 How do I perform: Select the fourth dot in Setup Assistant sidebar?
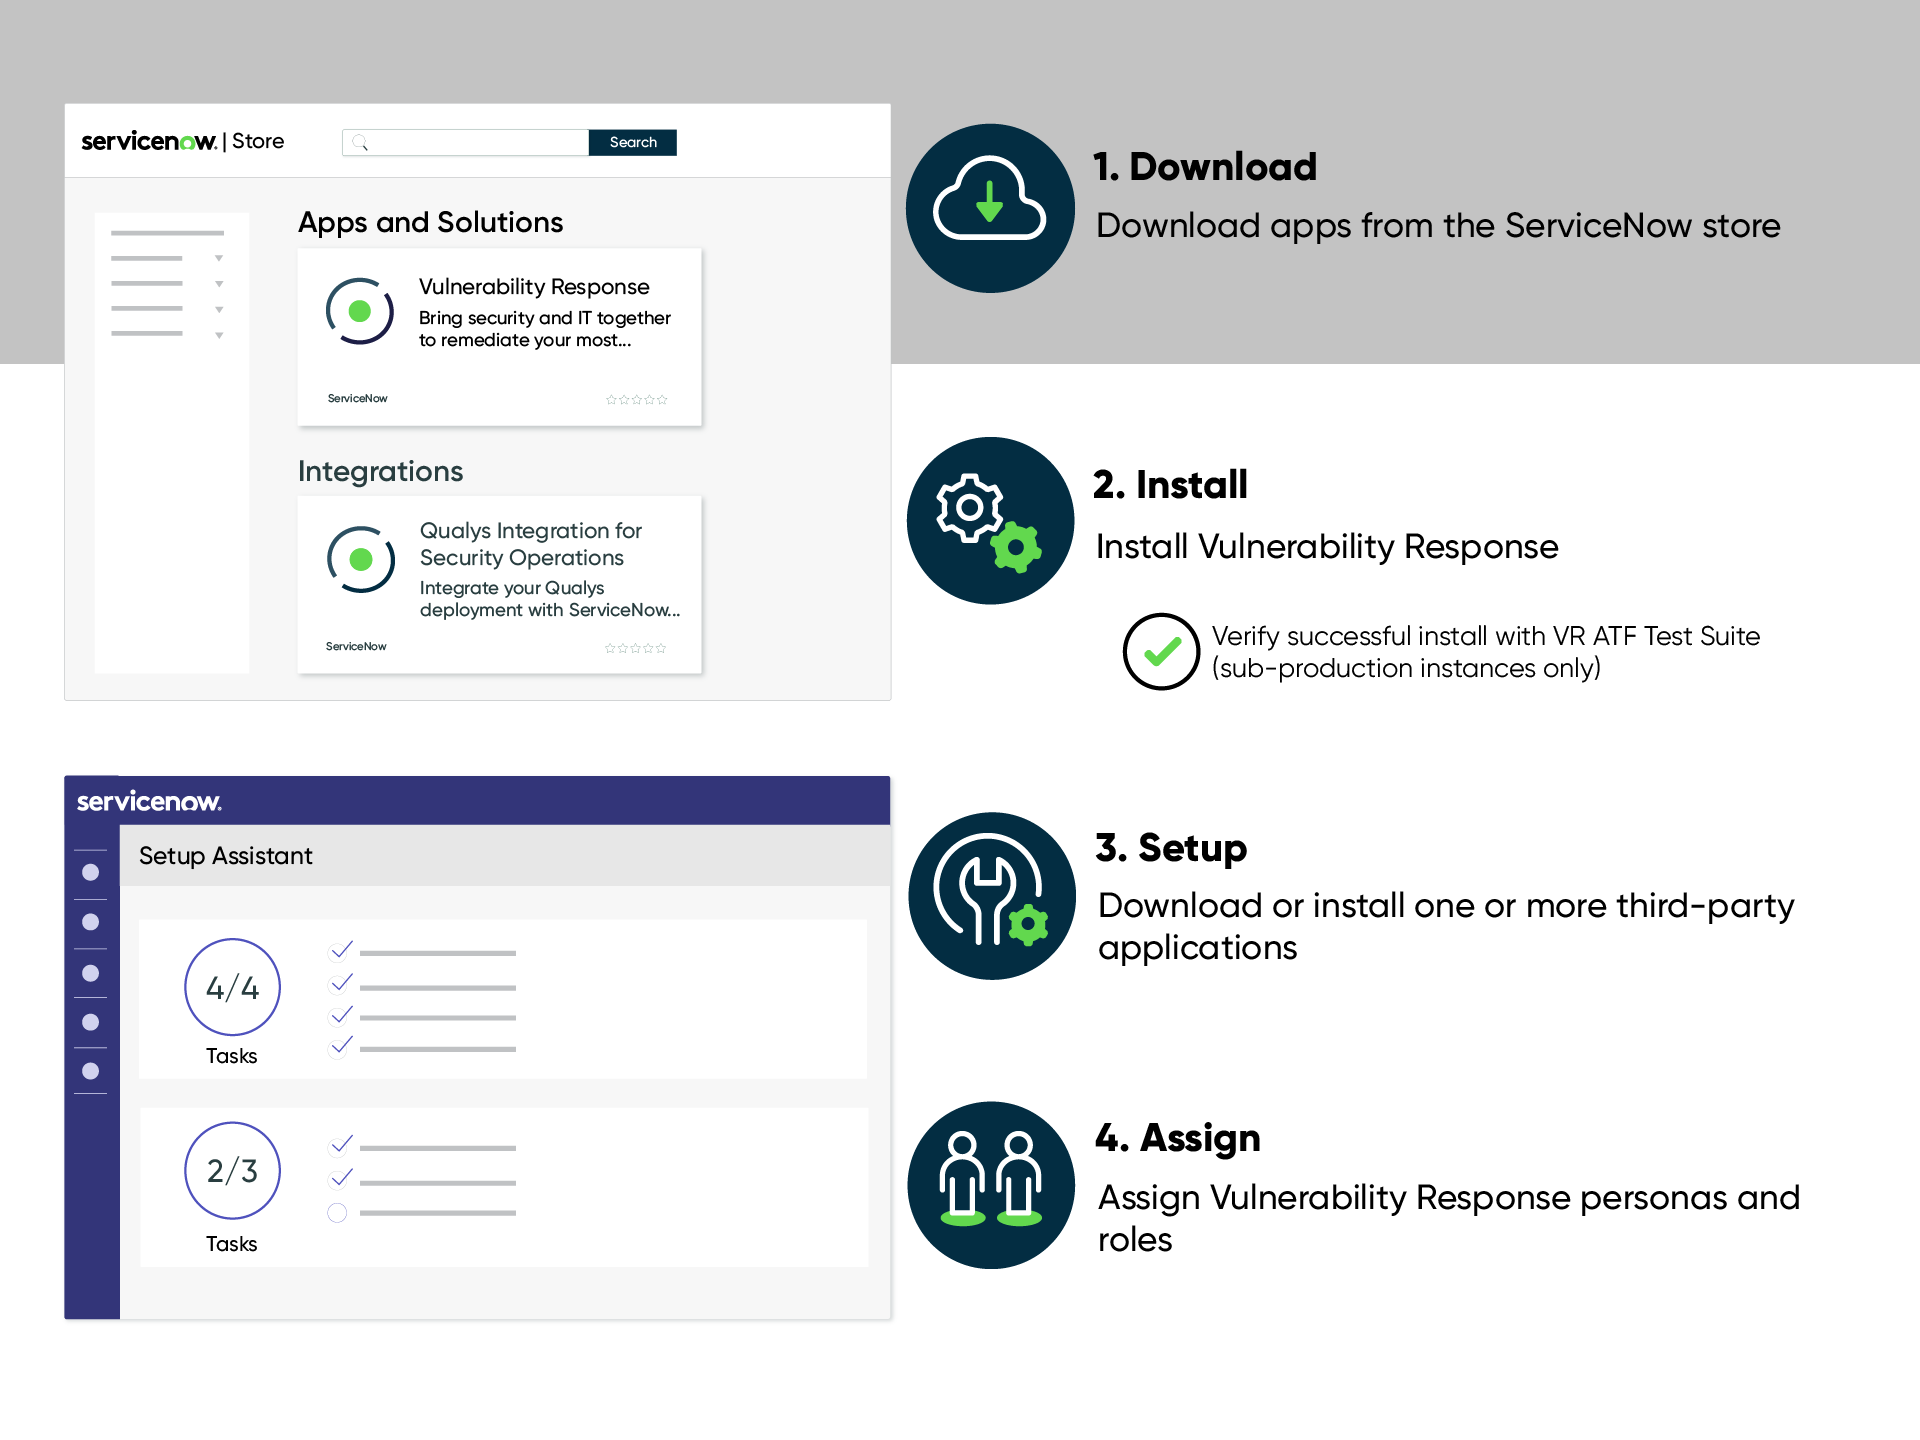tap(91, 1022)
